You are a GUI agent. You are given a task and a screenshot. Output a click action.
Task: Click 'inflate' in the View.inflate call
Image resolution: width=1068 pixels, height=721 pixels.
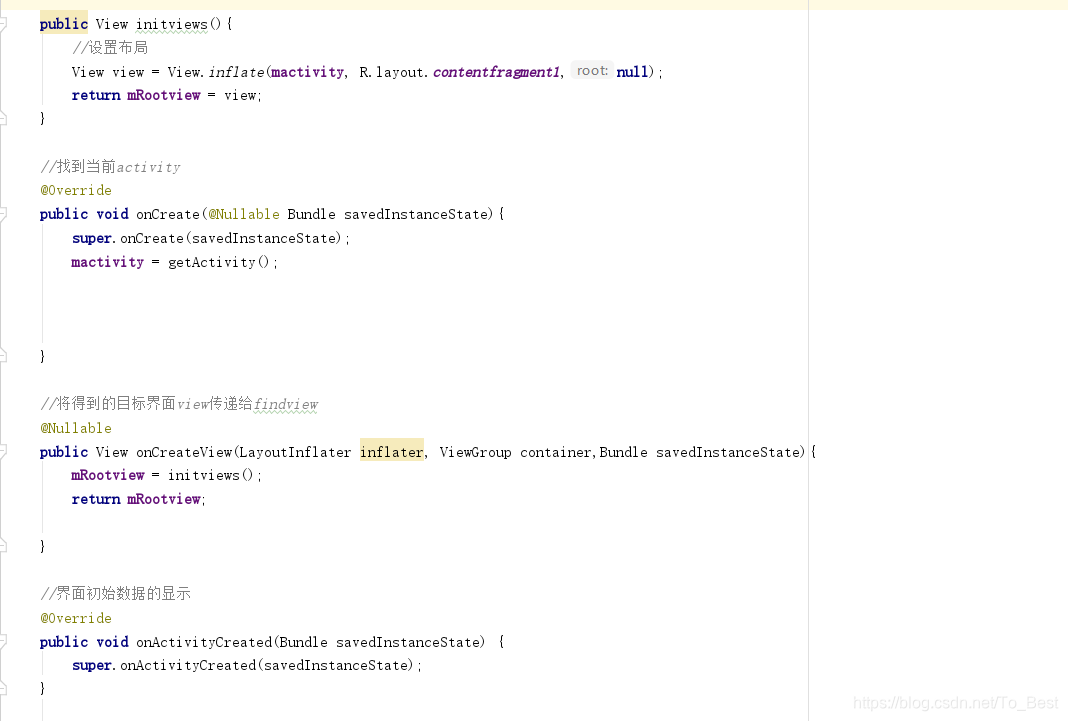(236, 72)
